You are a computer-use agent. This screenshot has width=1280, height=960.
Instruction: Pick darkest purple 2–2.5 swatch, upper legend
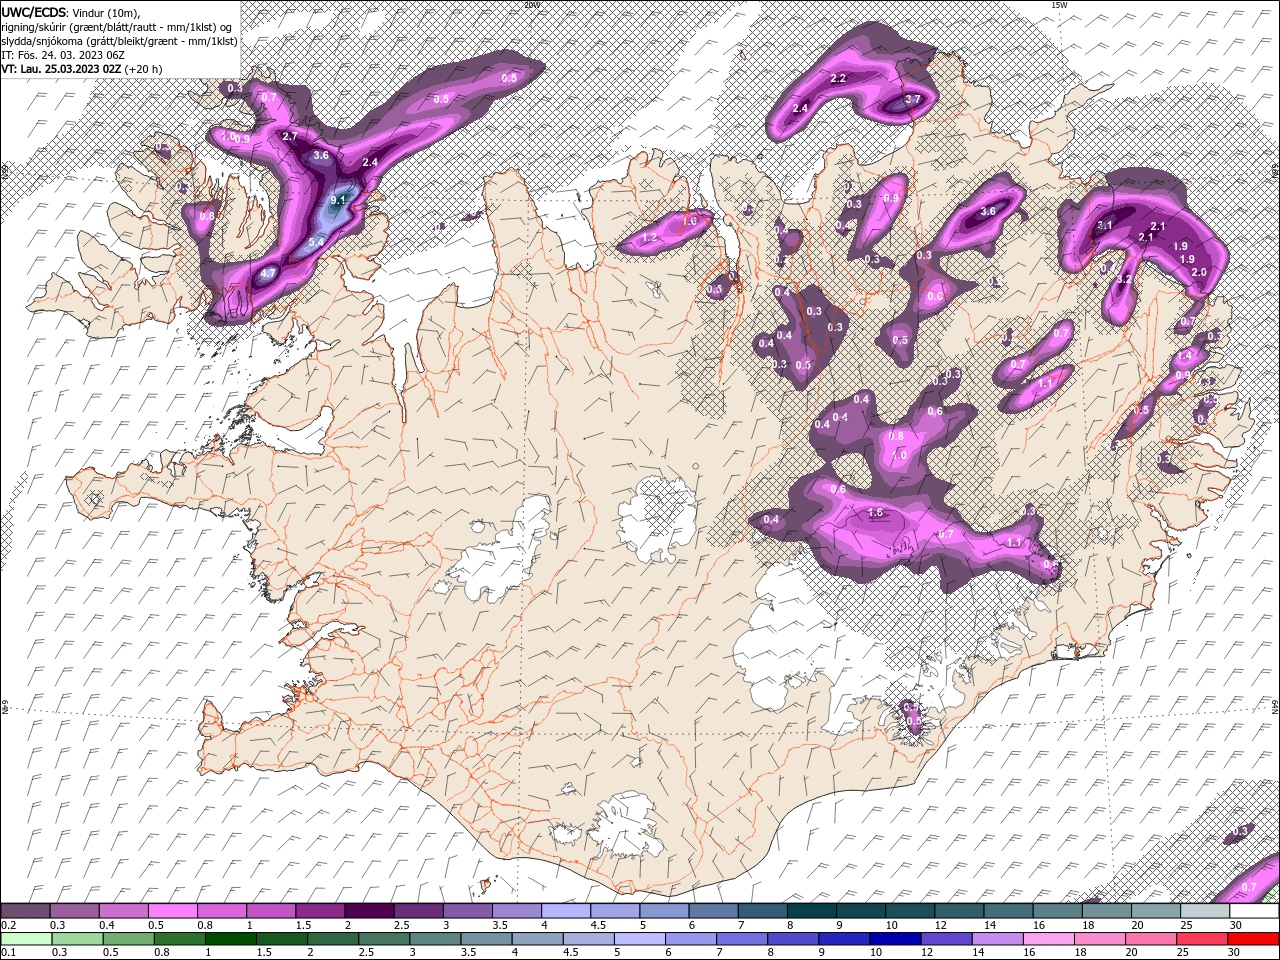point(369,911)
